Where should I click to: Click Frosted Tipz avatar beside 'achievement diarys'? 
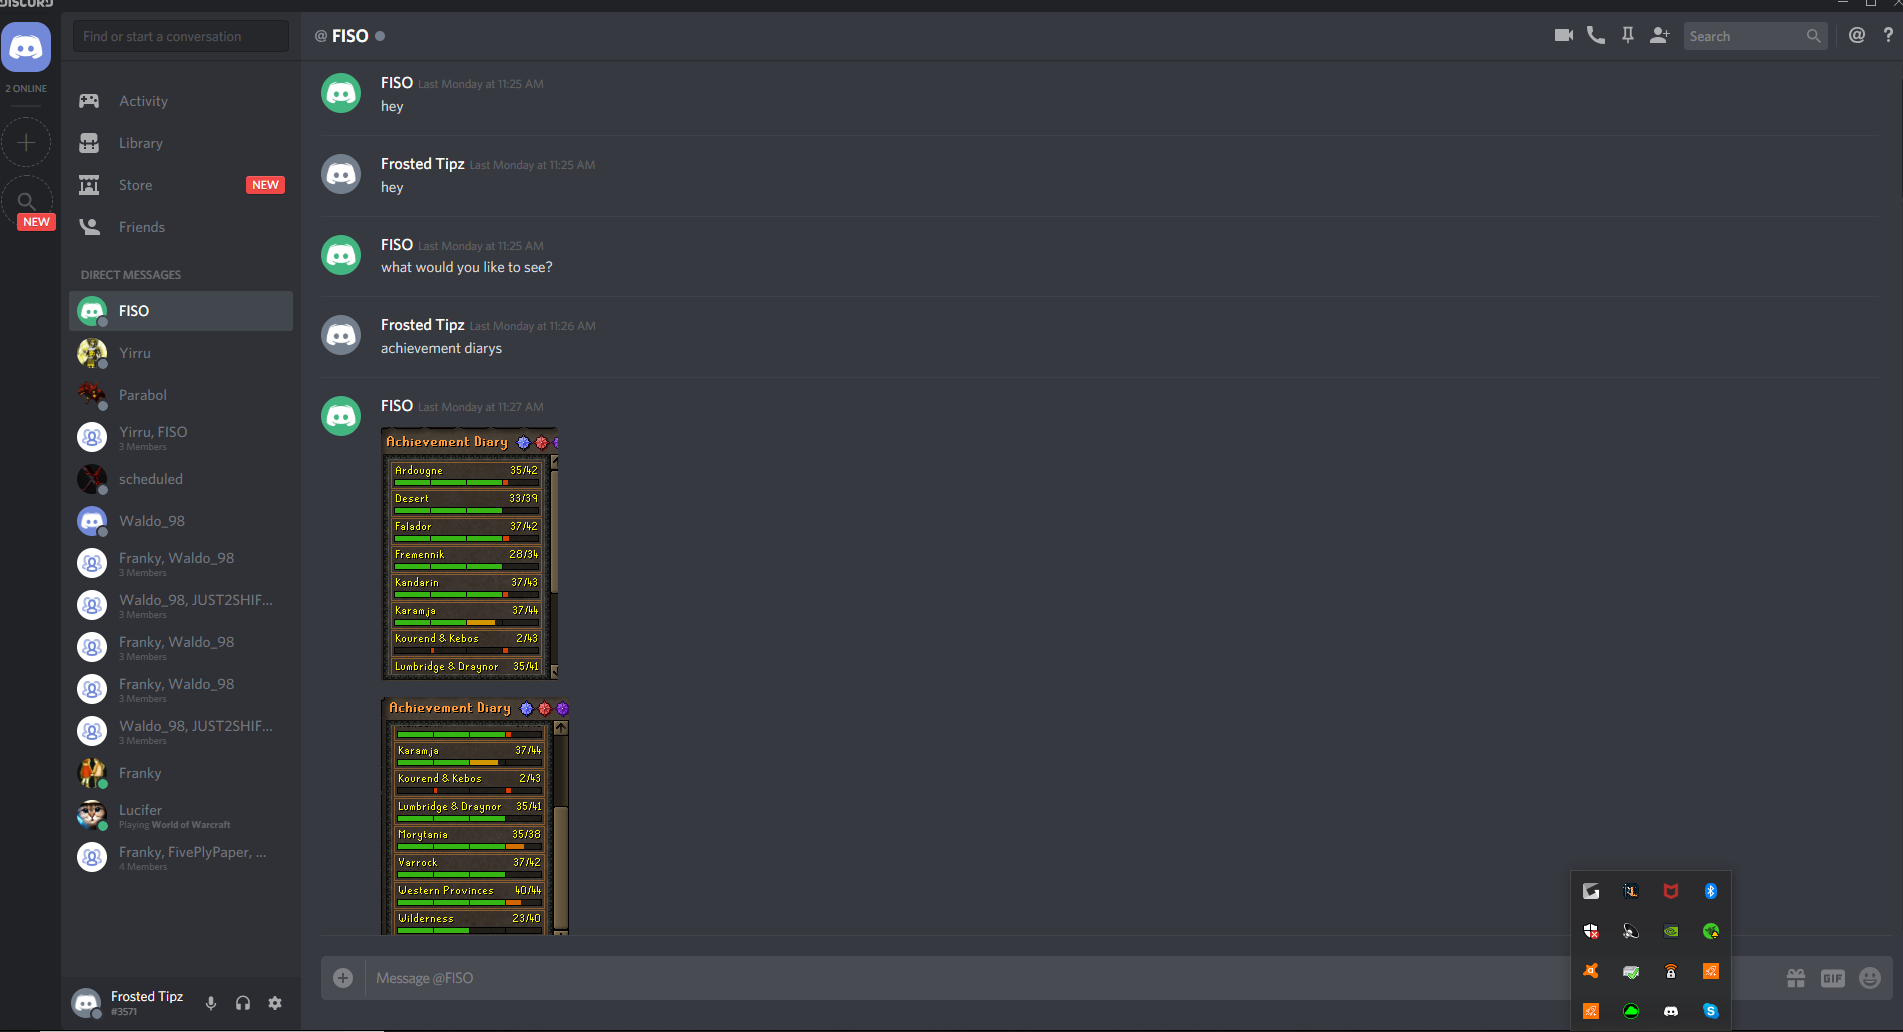click(341, 335)
